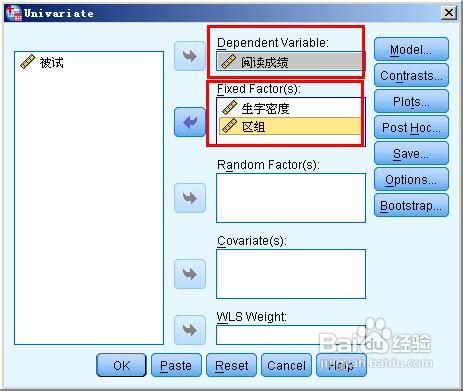Click inside Covariate(s) list box
The height and width of the screenshot is (391, 463).
[291, 274]
